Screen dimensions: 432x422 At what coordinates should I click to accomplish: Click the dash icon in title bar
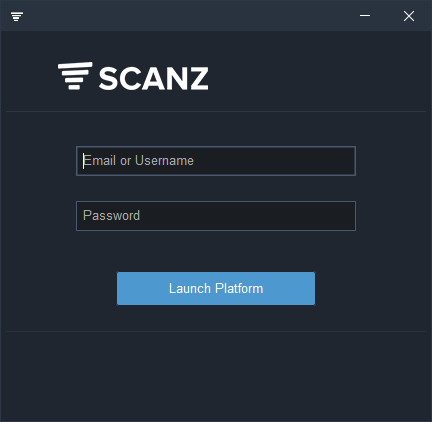coord(365,16)
